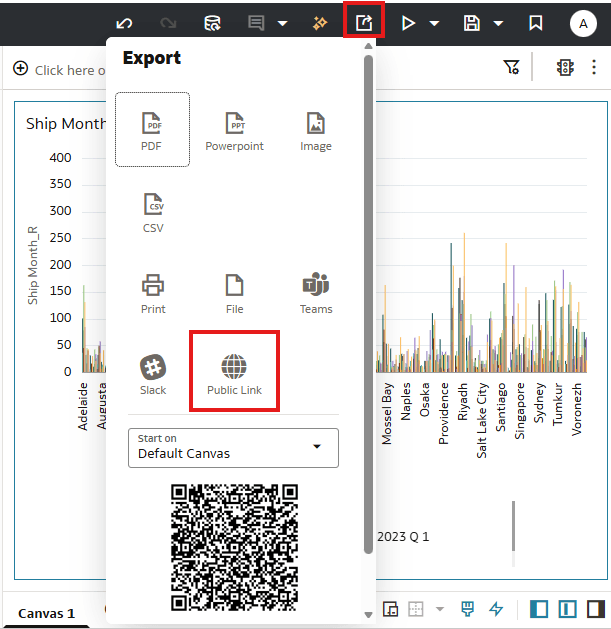
Task: Click the export panel scroll up arrow
Action: [368, 47]
